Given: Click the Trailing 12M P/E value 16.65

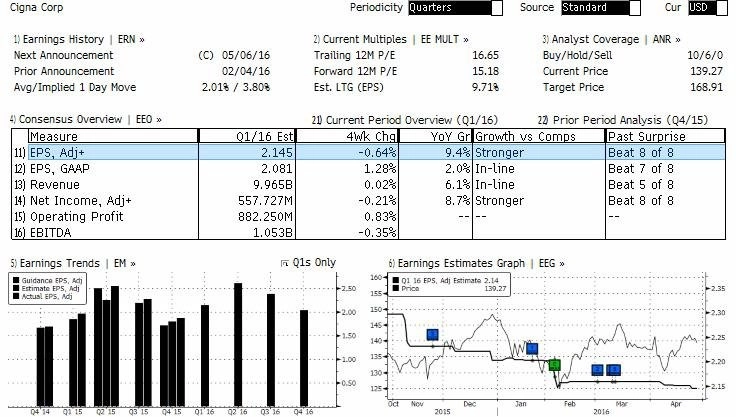Looking at the screenshot, I should click(485, 55).
